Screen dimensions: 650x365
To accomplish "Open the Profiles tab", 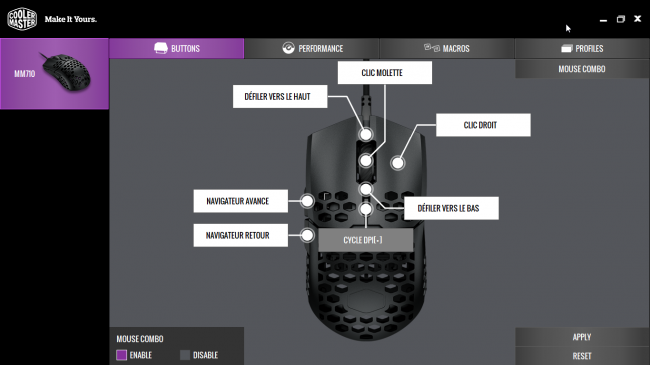I will click(582, 49).
